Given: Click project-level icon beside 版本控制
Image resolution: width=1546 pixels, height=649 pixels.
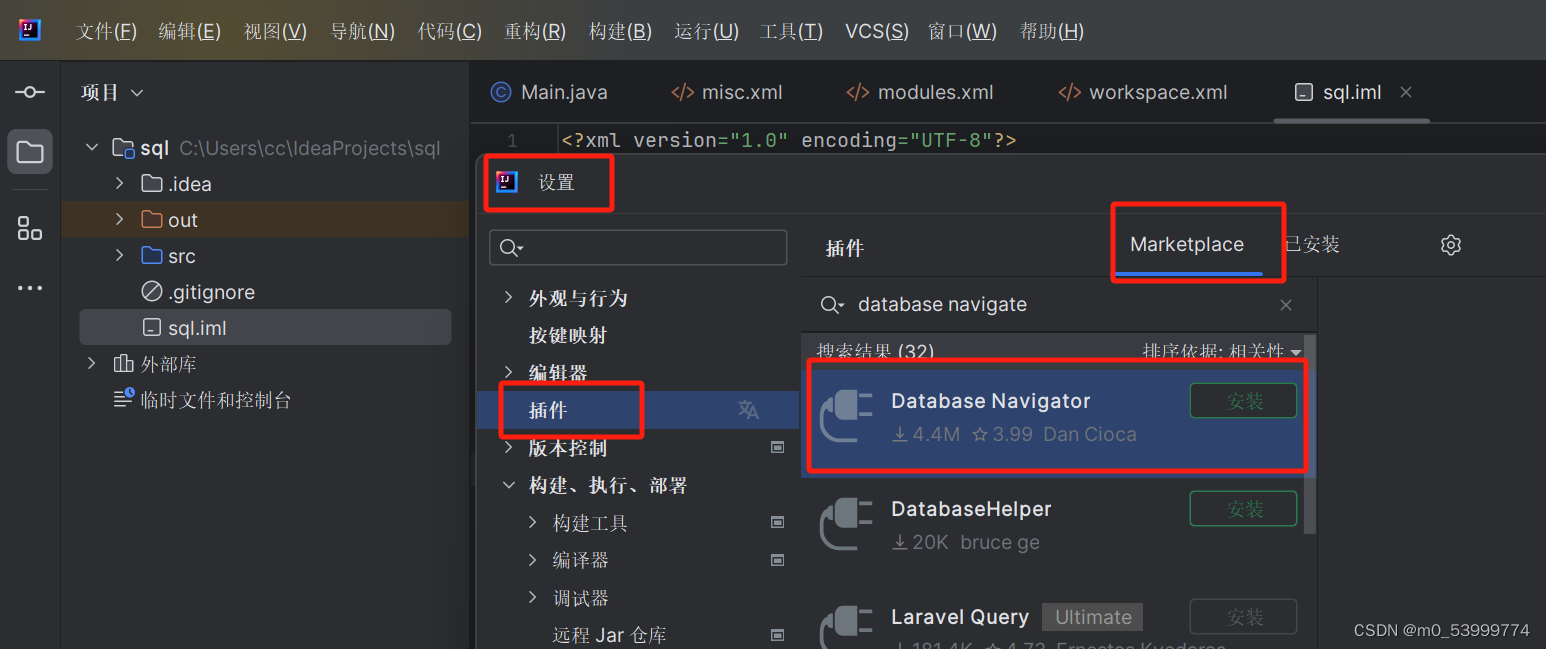Looking at the screenshot, I should (777, 447).
